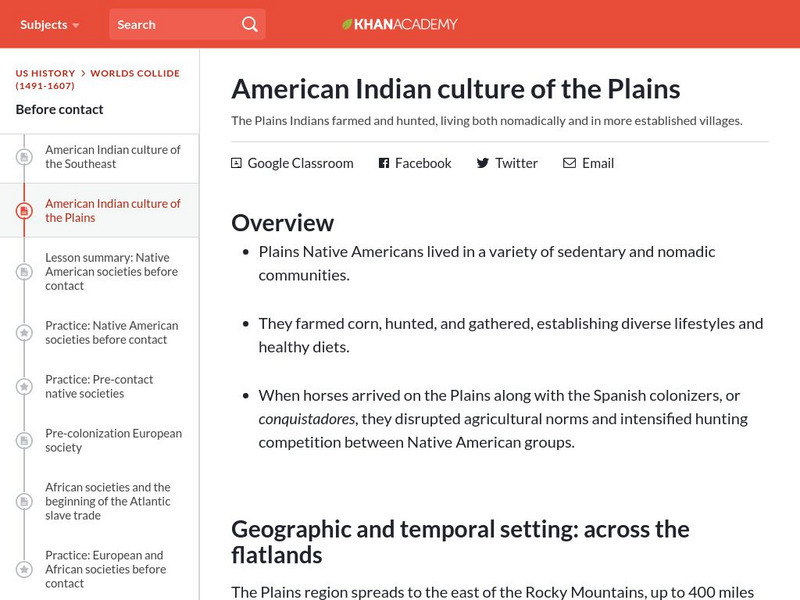
Task: Click the Google Classroom share icon
Action: pyautogui.click(x=236, y=163)
